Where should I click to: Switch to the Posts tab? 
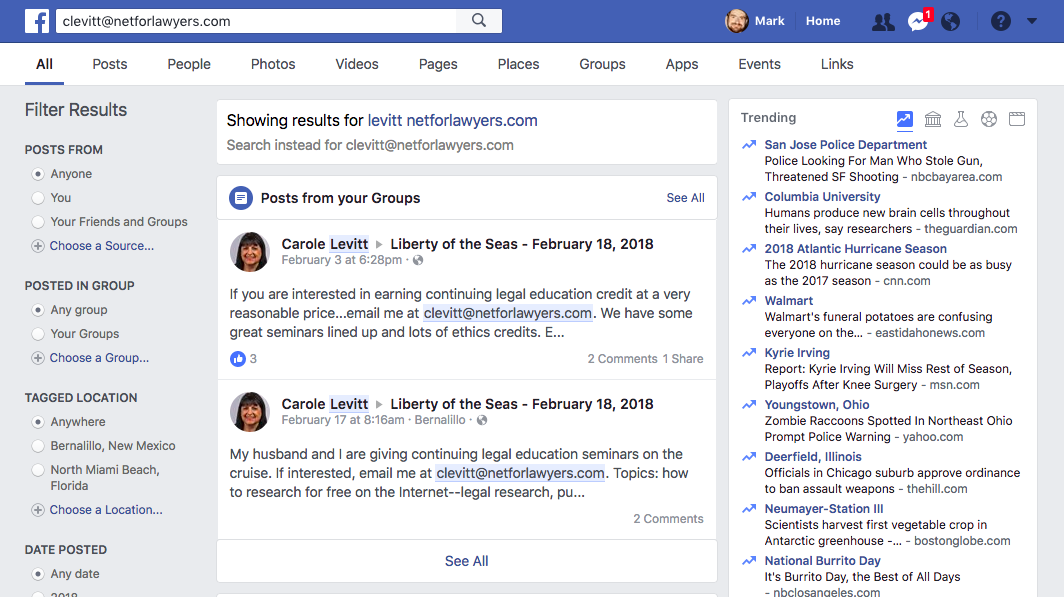(x=110, y=64)
